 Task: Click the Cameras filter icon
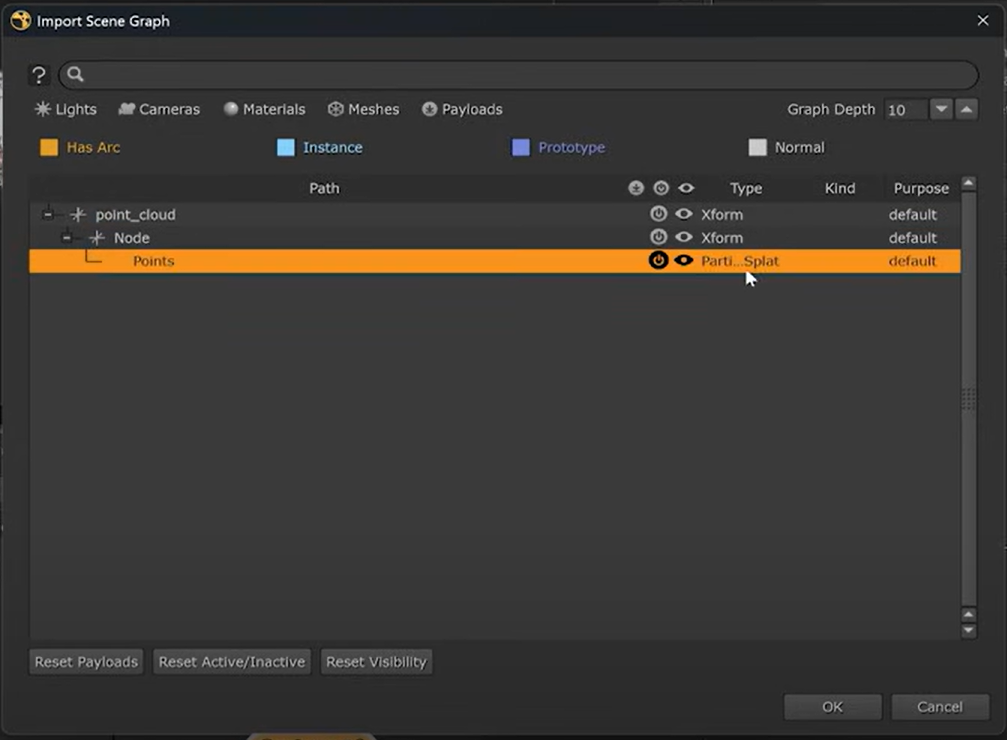coord(127,109)
